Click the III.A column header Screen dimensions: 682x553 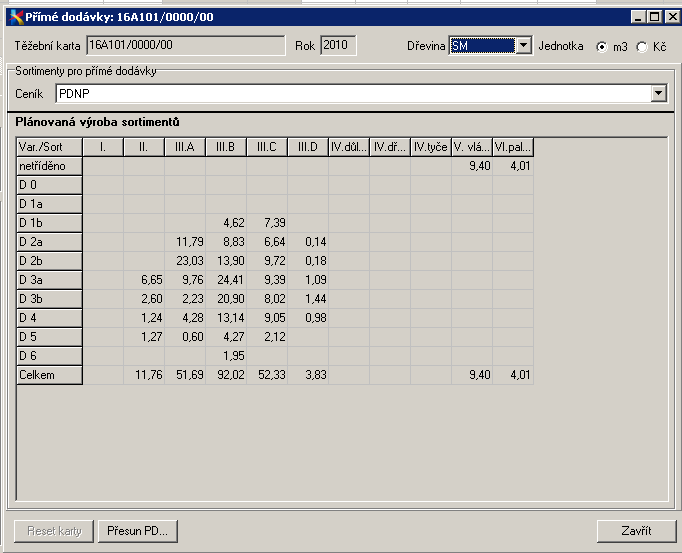[x=185, y=147]
